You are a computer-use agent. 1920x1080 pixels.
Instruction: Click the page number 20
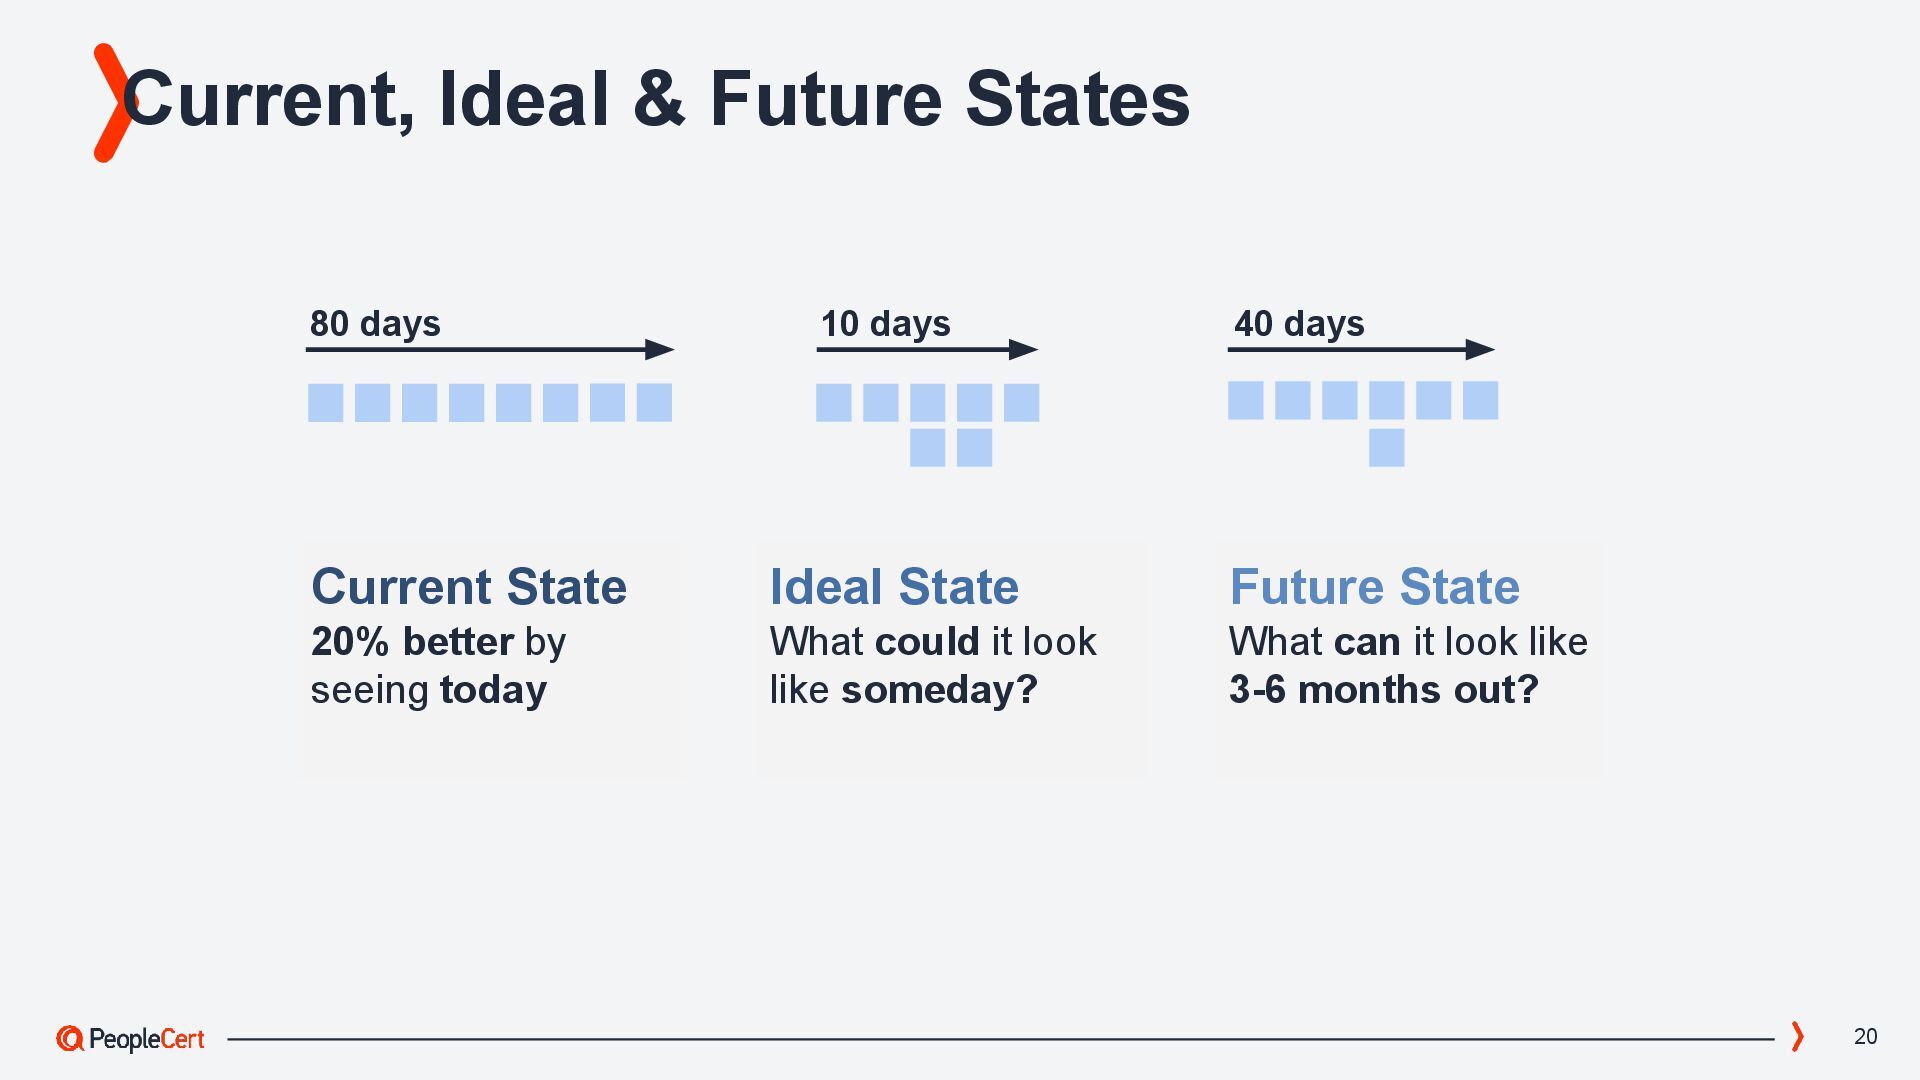[x=1865, y=1037]
